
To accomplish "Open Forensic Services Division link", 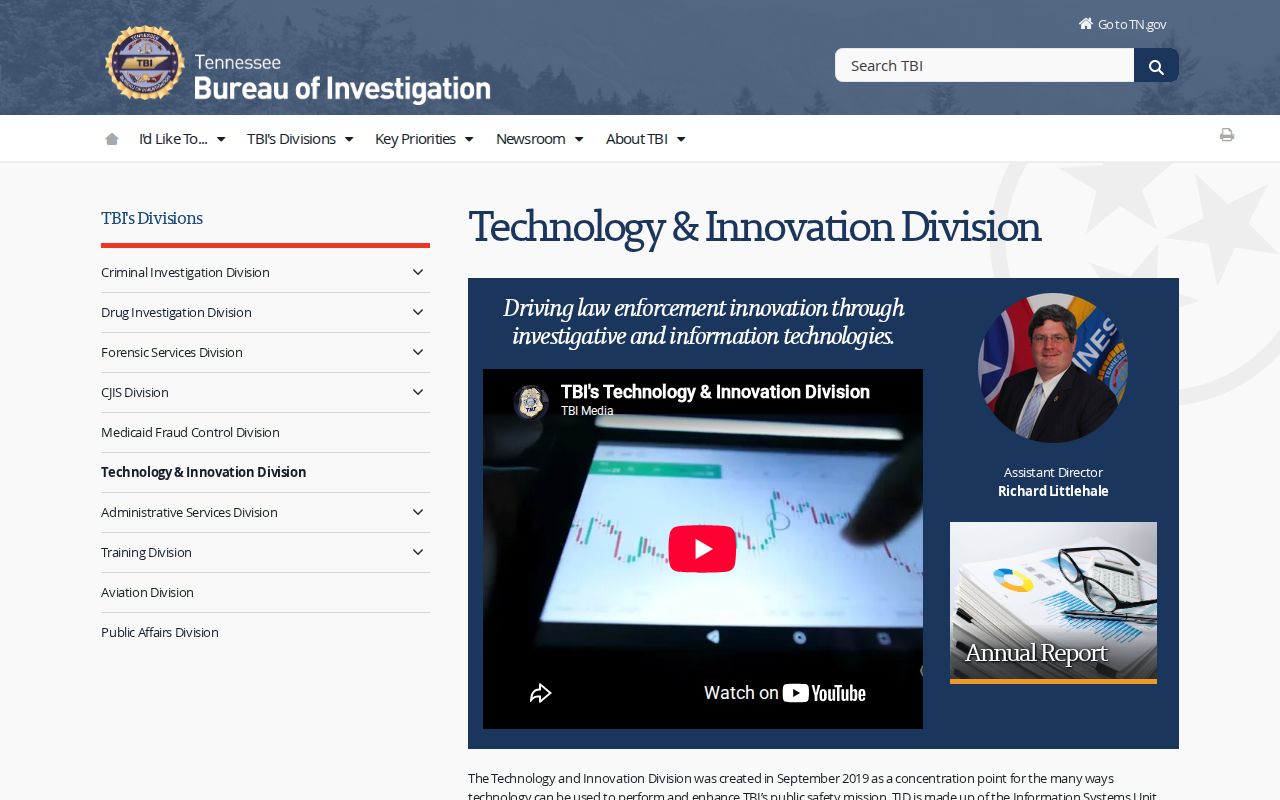I will (172, 352).
